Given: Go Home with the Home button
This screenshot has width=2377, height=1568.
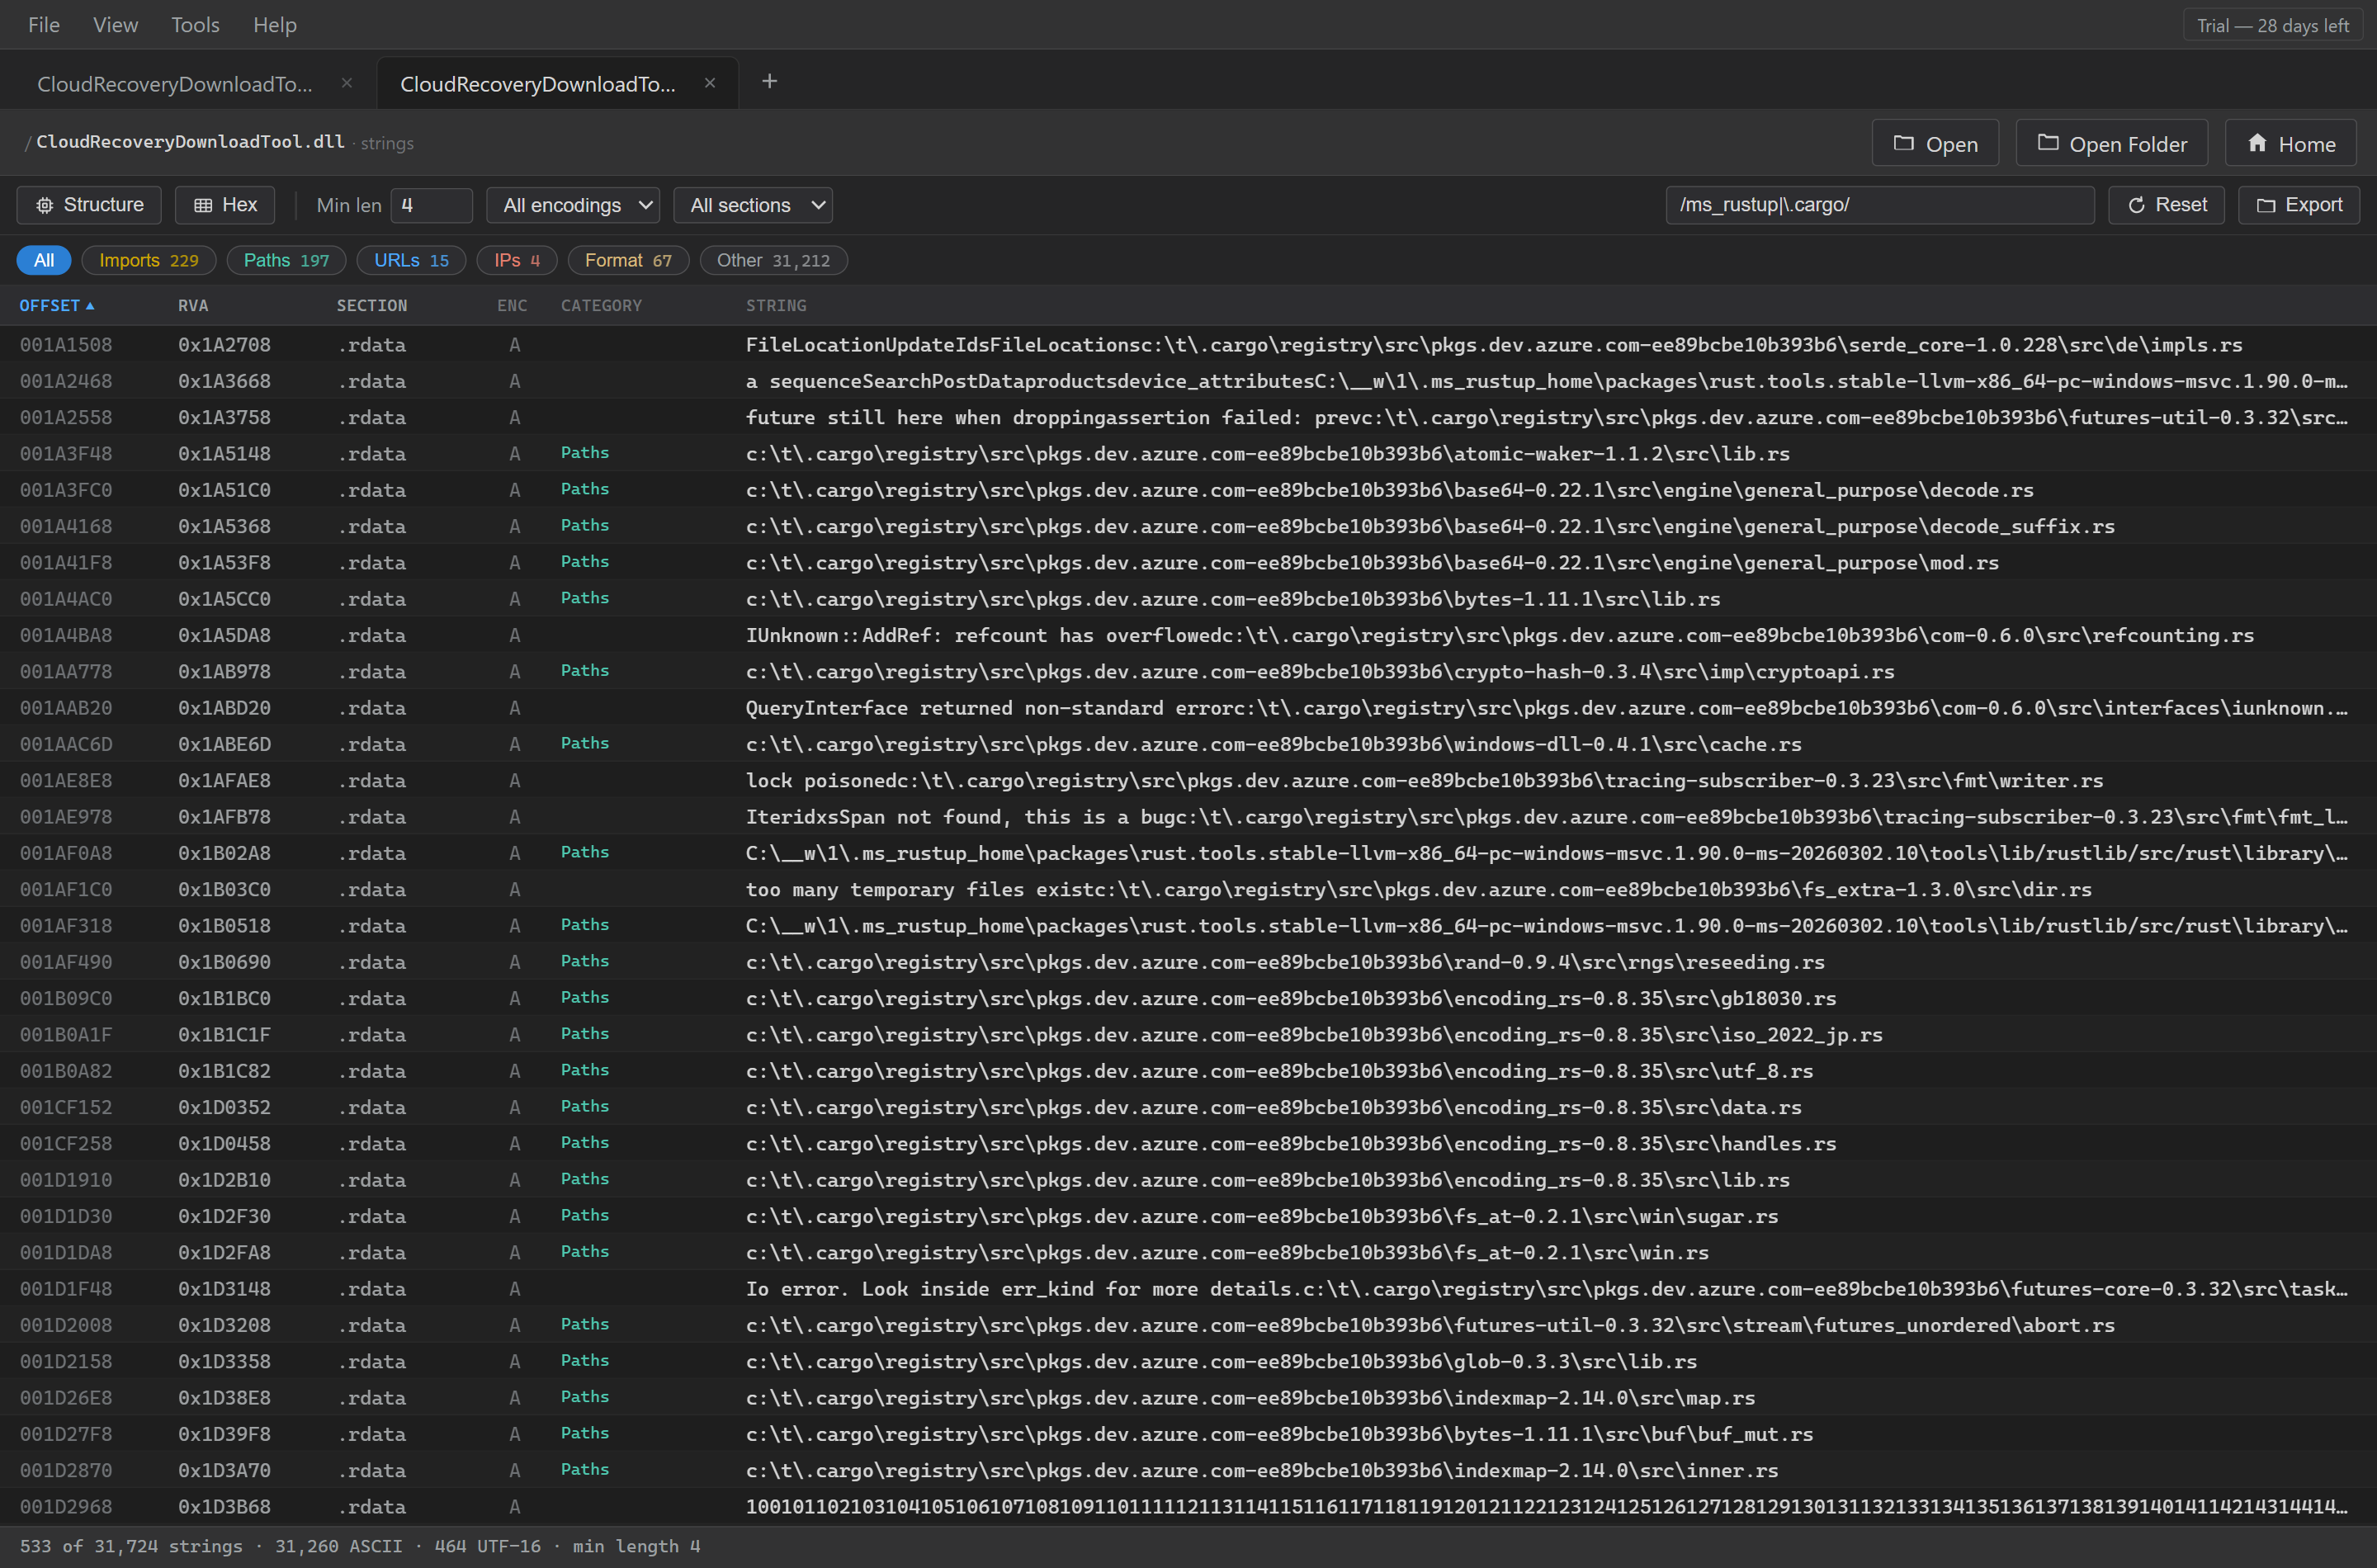Looking at the screenshot, I should click(2290, 144).
